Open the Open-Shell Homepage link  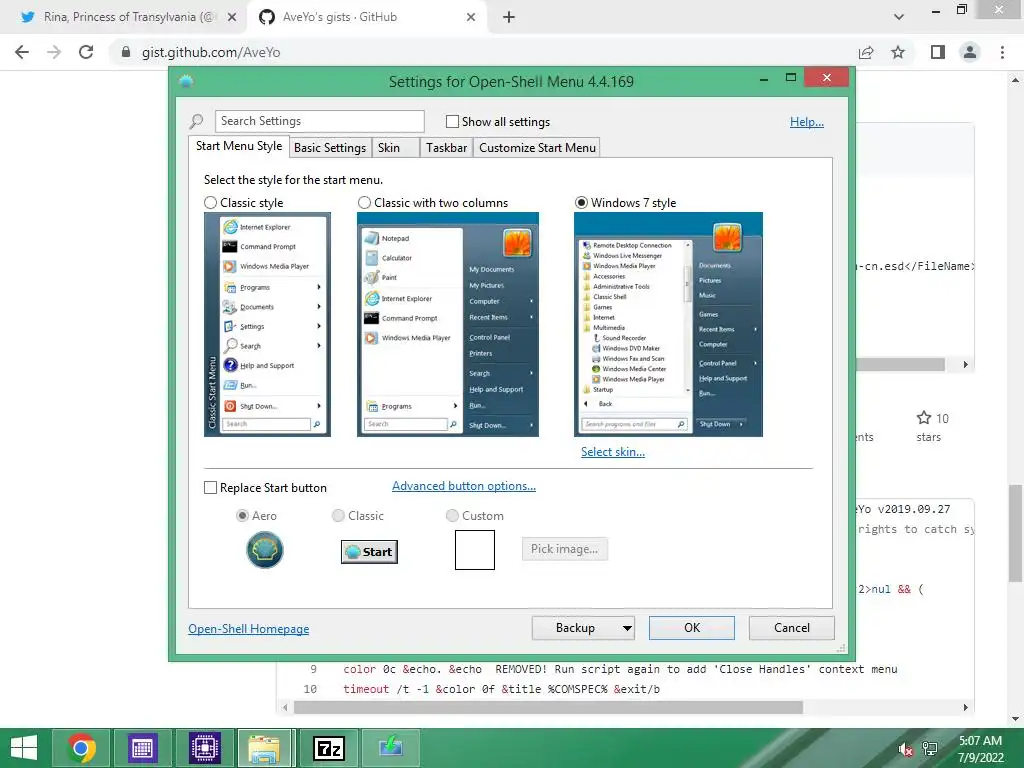pos(249,629)
